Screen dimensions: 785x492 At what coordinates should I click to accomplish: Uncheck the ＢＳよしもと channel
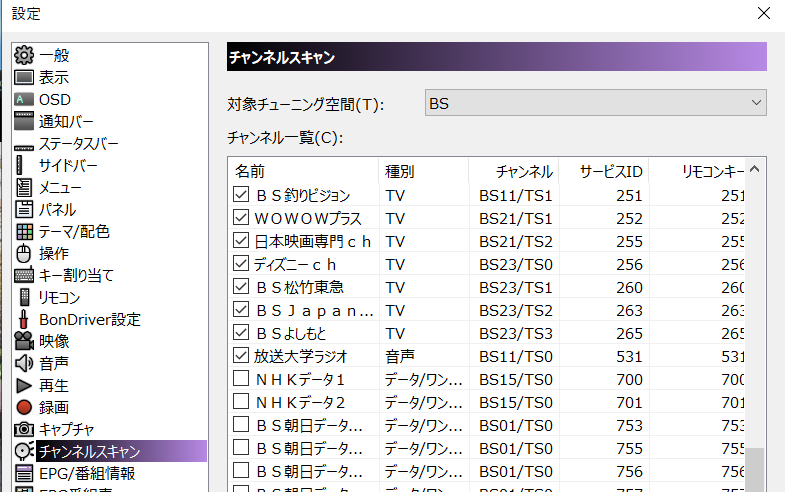(x=241, y=332)
